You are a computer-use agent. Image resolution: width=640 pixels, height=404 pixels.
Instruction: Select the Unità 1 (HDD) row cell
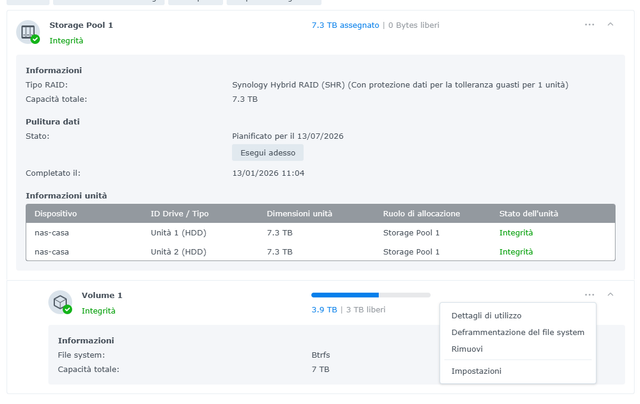tap(178, 233)
